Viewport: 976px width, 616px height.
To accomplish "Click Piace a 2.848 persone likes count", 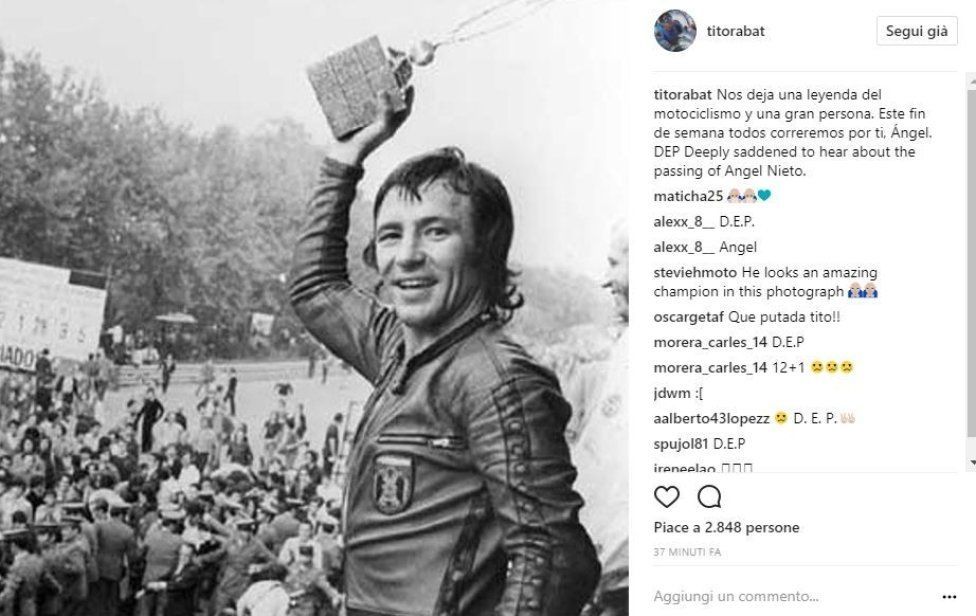I will 726,527.
